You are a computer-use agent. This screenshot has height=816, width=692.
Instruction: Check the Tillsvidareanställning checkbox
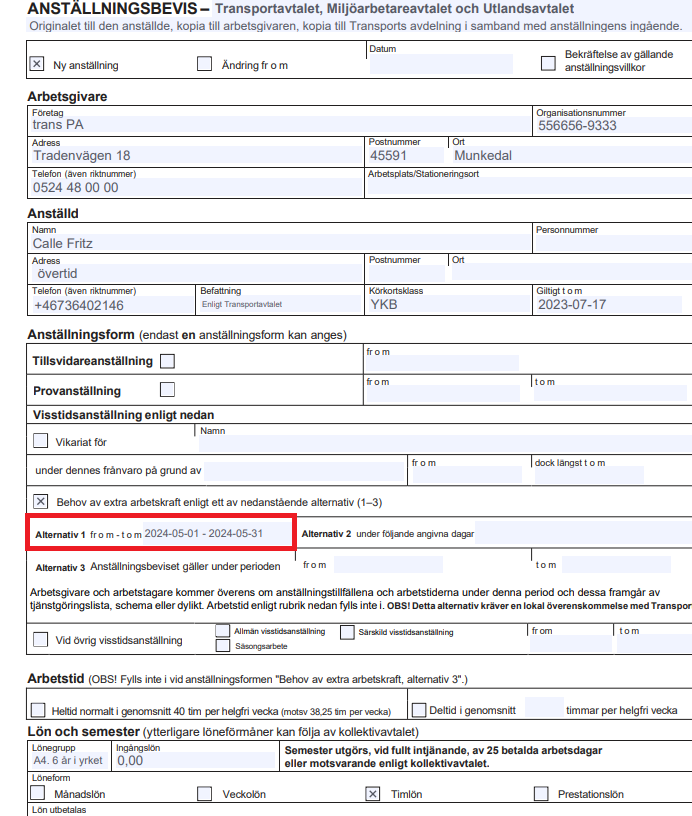pos(168,361)
